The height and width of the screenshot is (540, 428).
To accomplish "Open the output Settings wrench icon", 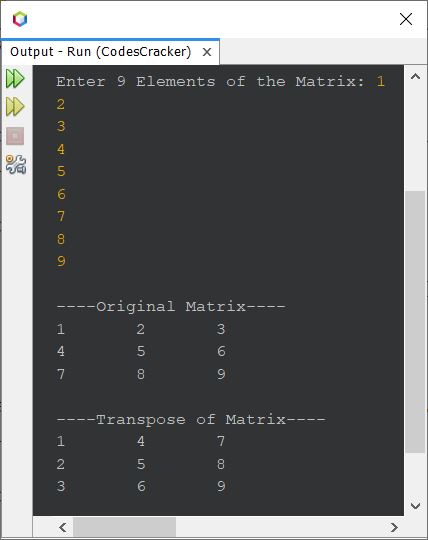I will 16,164.
